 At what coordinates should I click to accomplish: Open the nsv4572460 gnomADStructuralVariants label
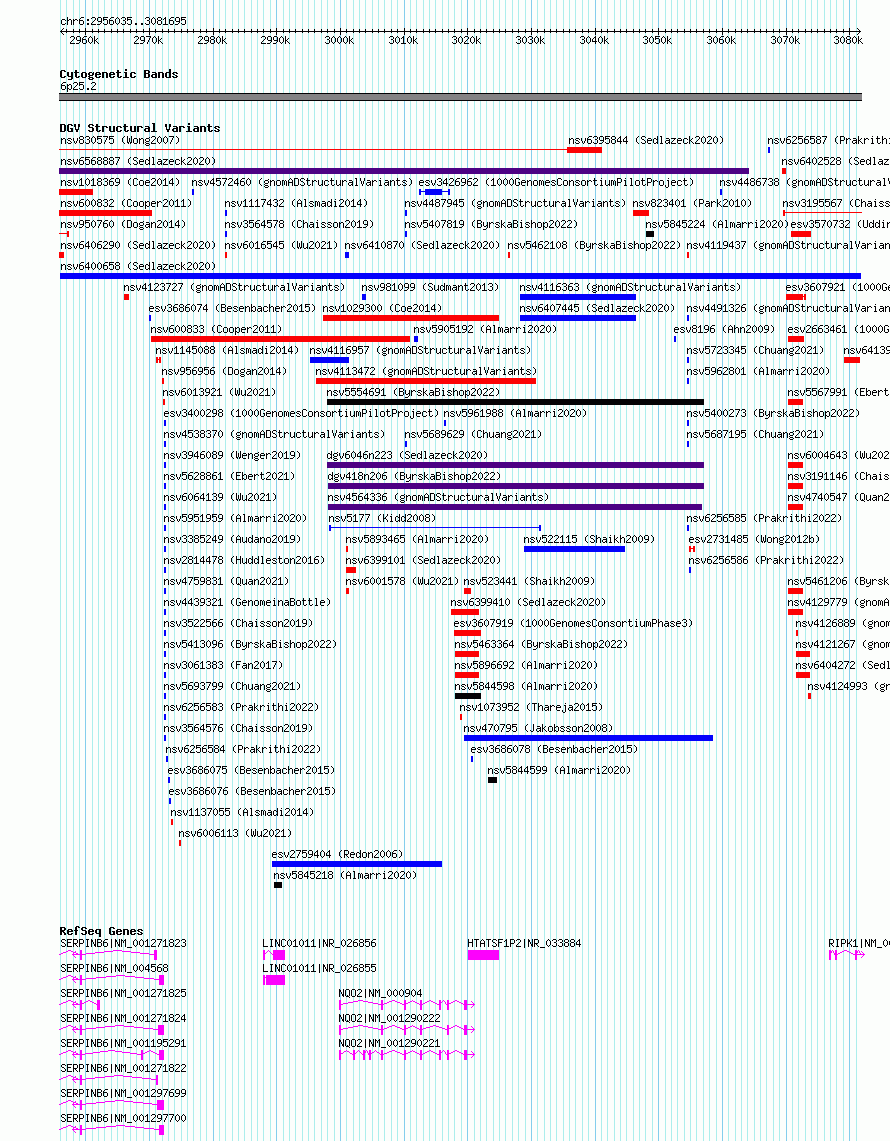tap(302, 182)
